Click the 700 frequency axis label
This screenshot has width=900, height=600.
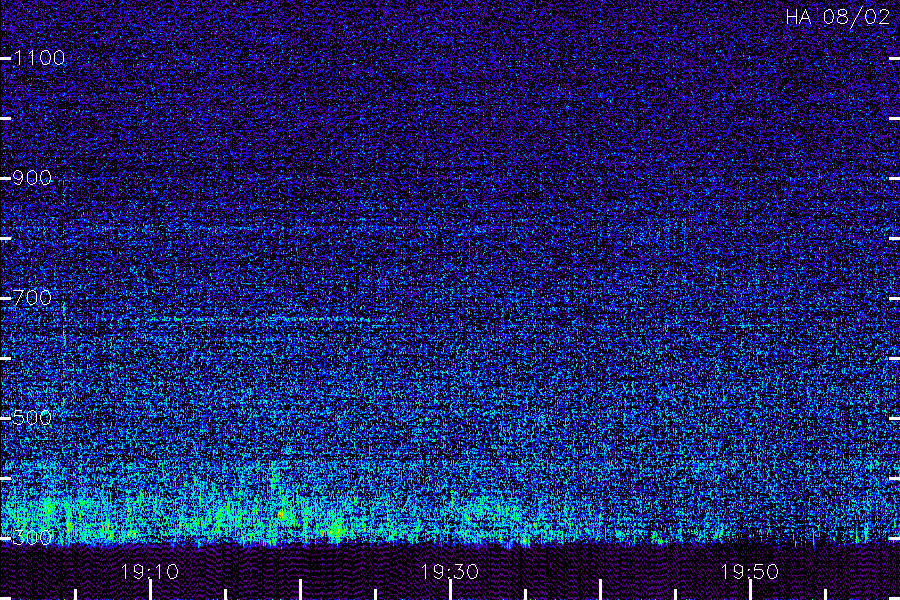[32, 298]
